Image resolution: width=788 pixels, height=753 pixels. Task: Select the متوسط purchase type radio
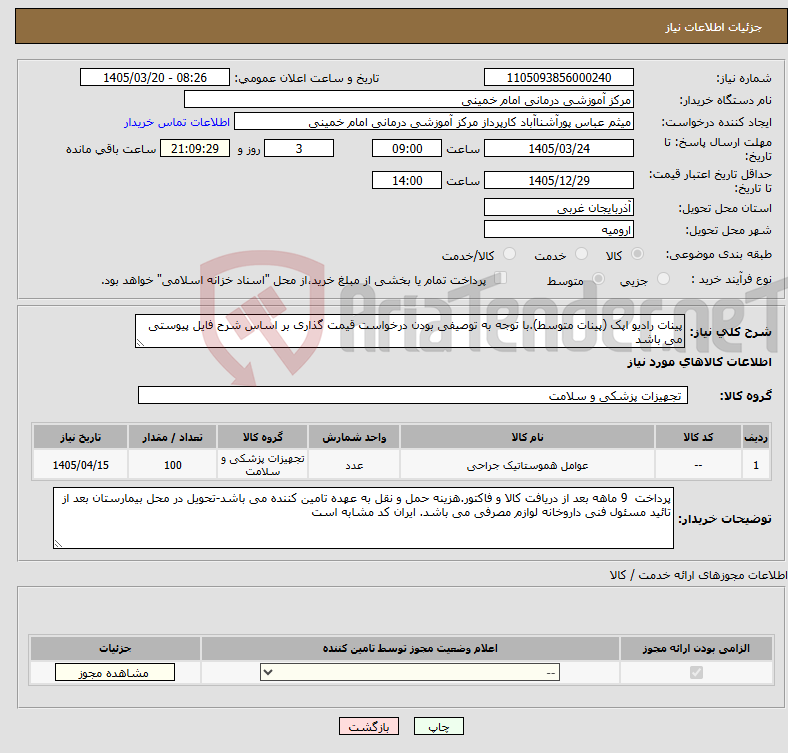(x=598, y=279)
